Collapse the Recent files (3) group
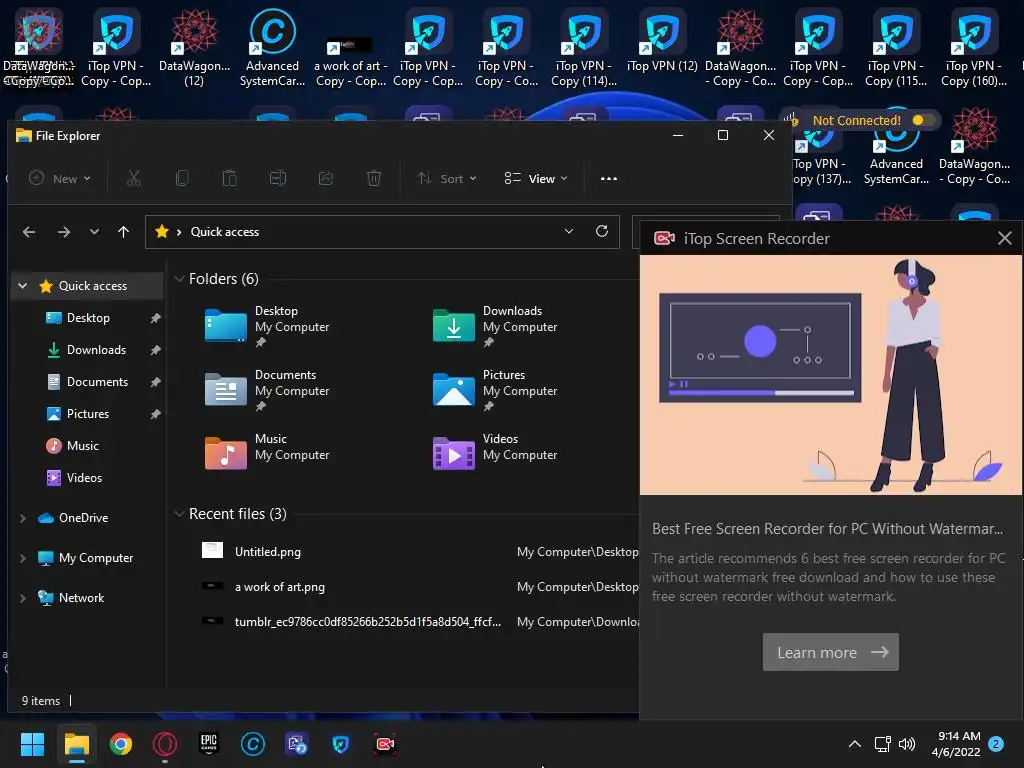 click(179, 514)
